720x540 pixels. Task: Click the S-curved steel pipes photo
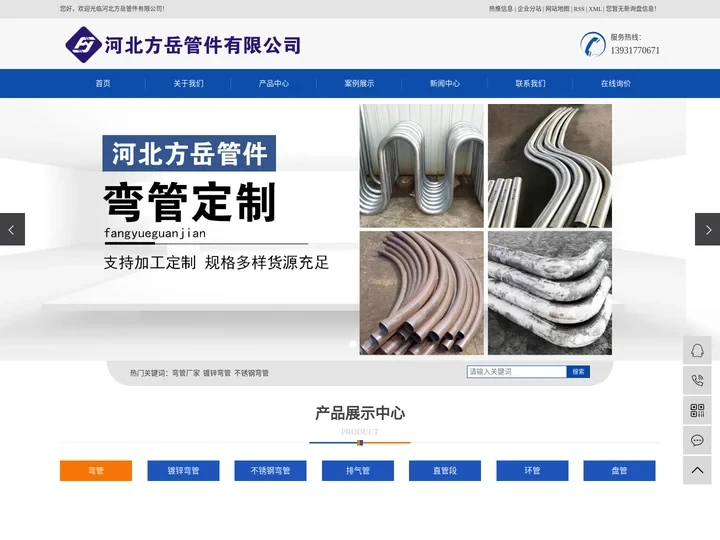(x=550, y=166)
